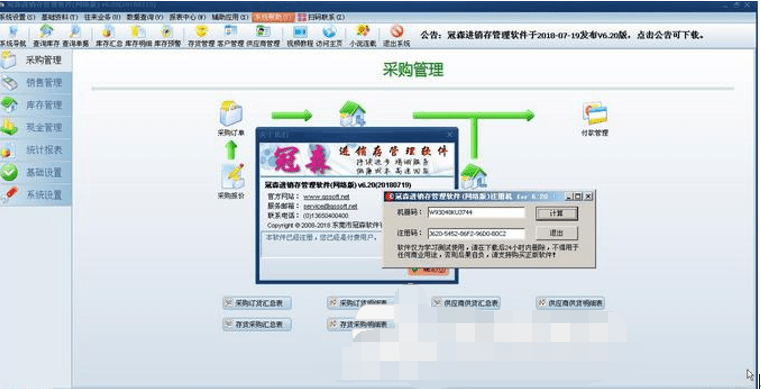The height and width of the screenshot is (389, 761).
Task: Open 供应商管理 in the toolbar
Action: point(263,36)
